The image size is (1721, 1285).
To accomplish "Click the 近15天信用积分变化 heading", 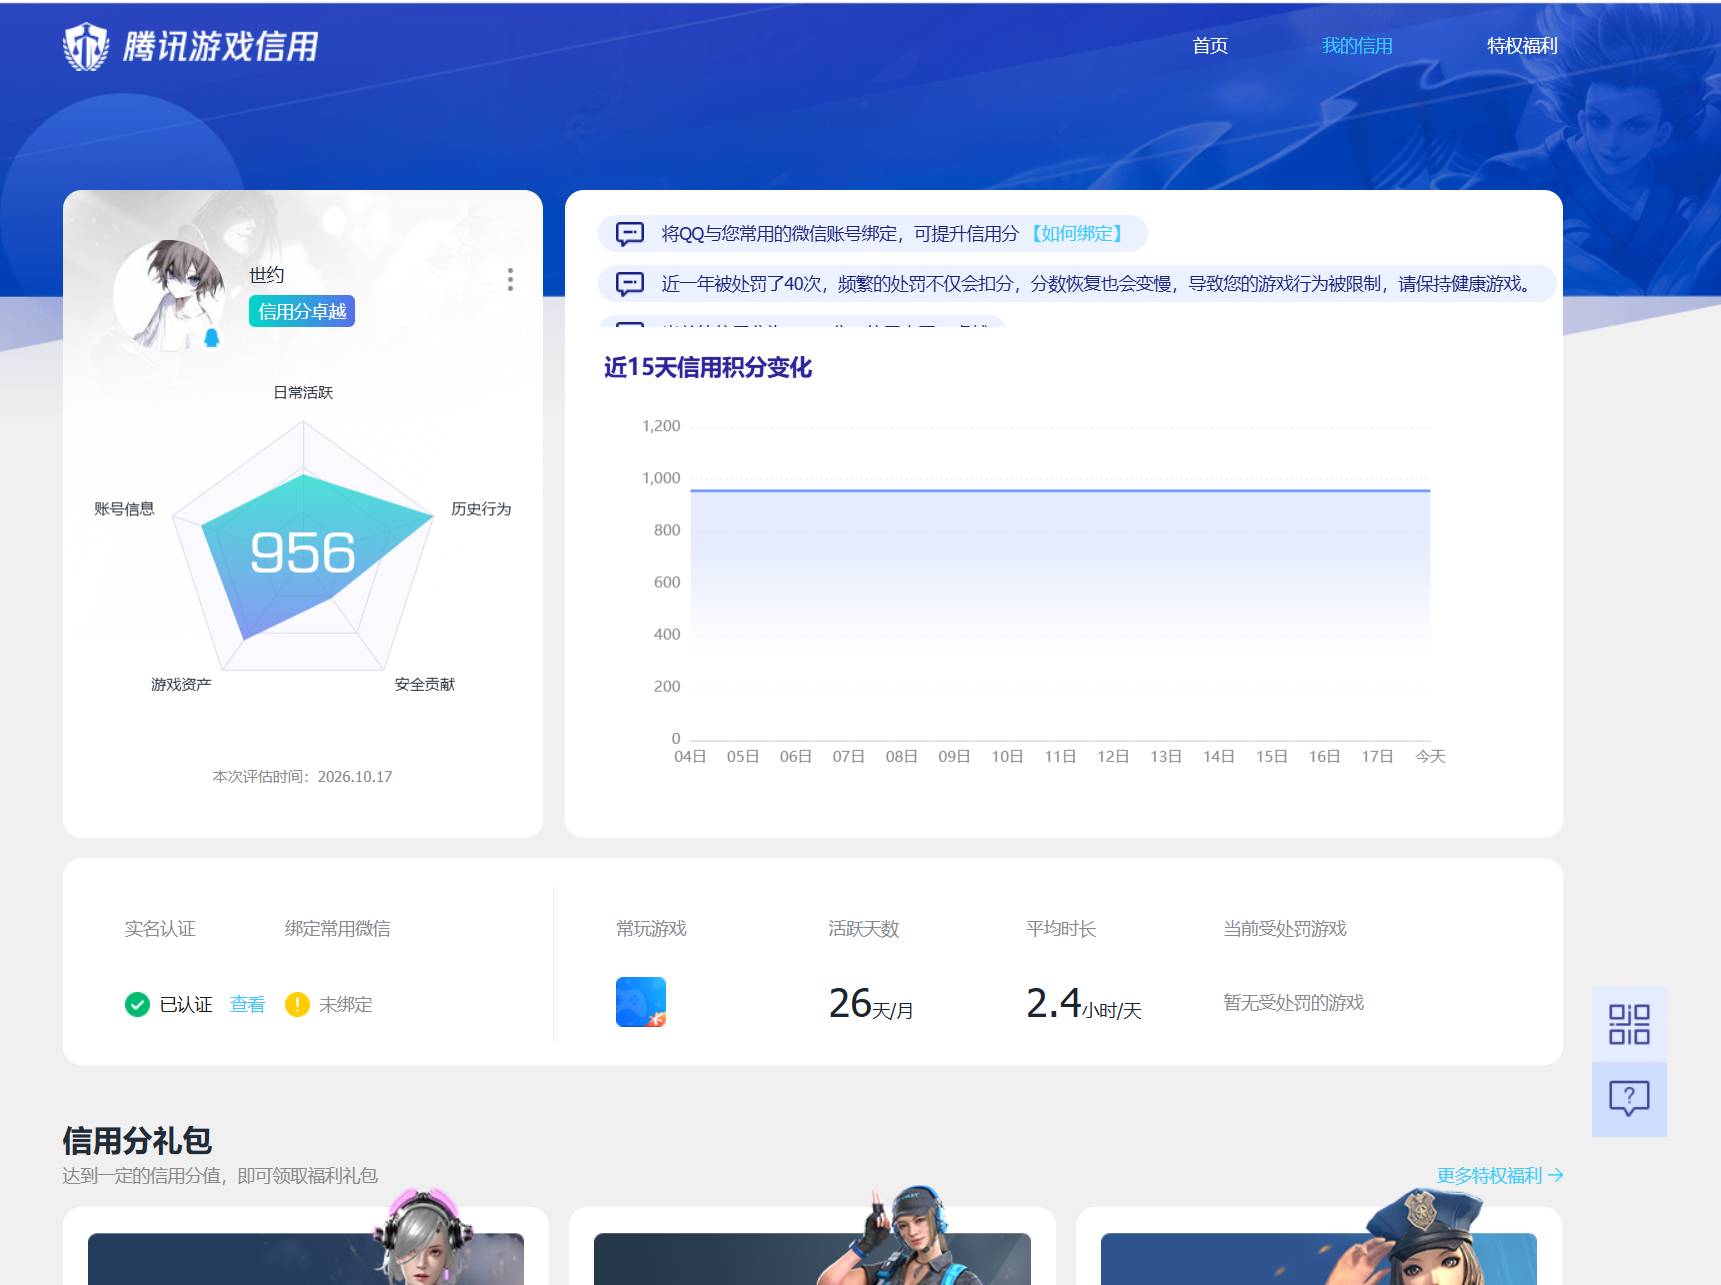I will click(708, 368).
